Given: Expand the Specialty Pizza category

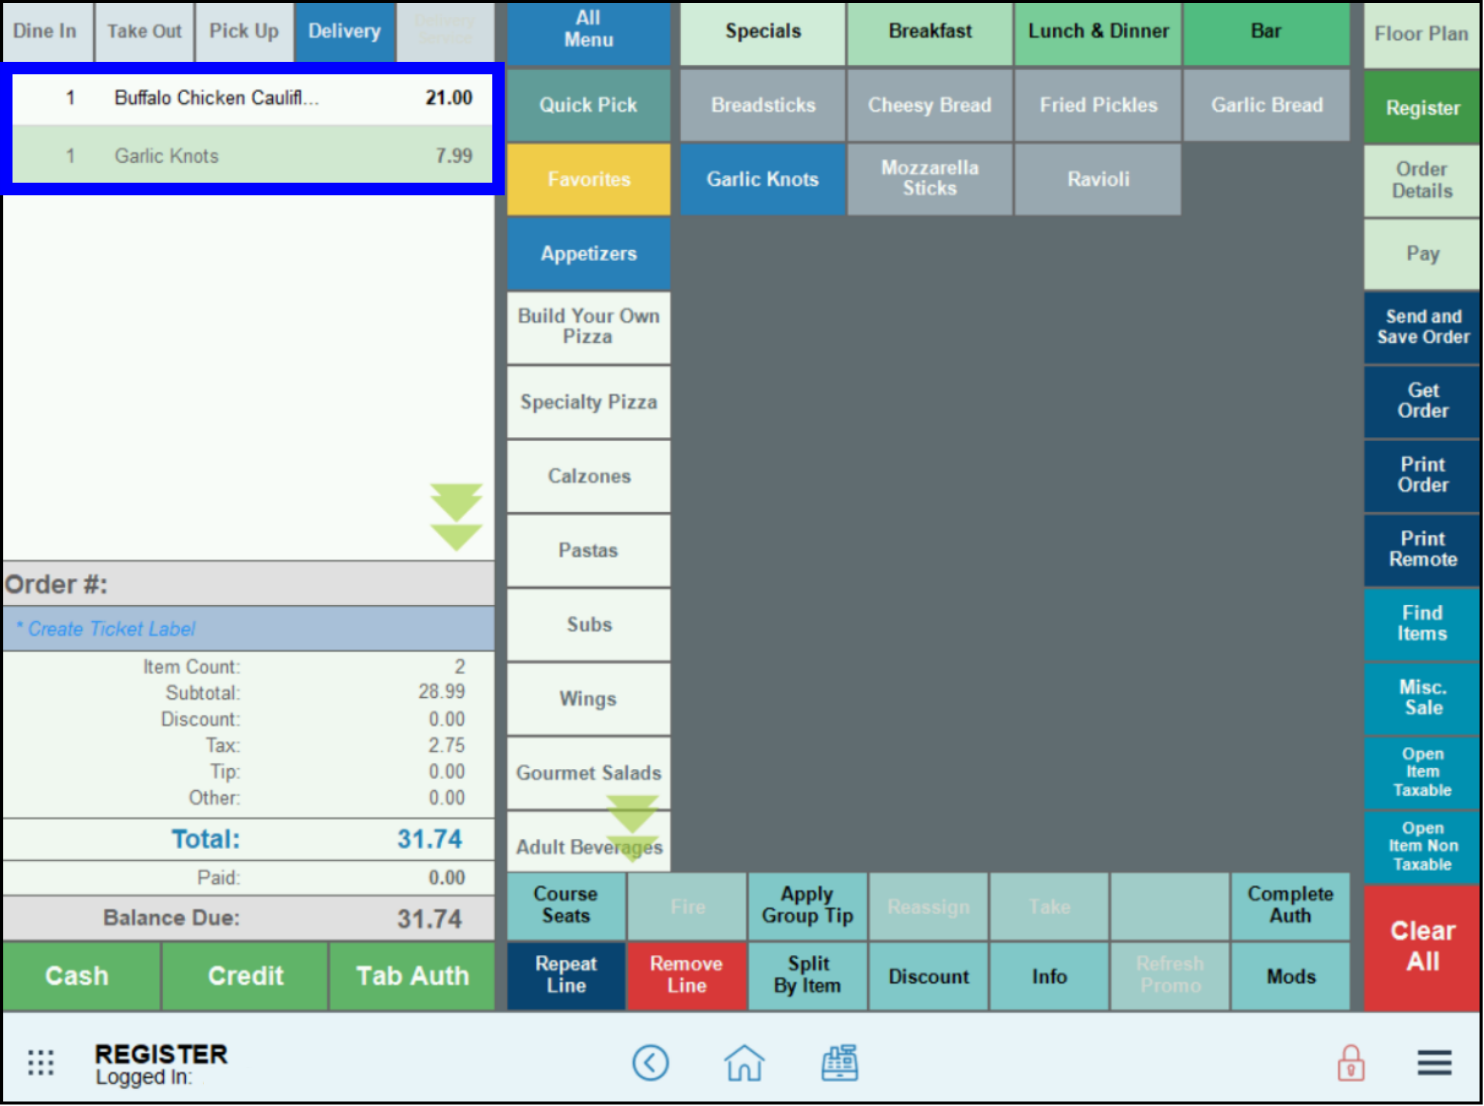Looking at the screenshot, I should (x=588, y=402).
